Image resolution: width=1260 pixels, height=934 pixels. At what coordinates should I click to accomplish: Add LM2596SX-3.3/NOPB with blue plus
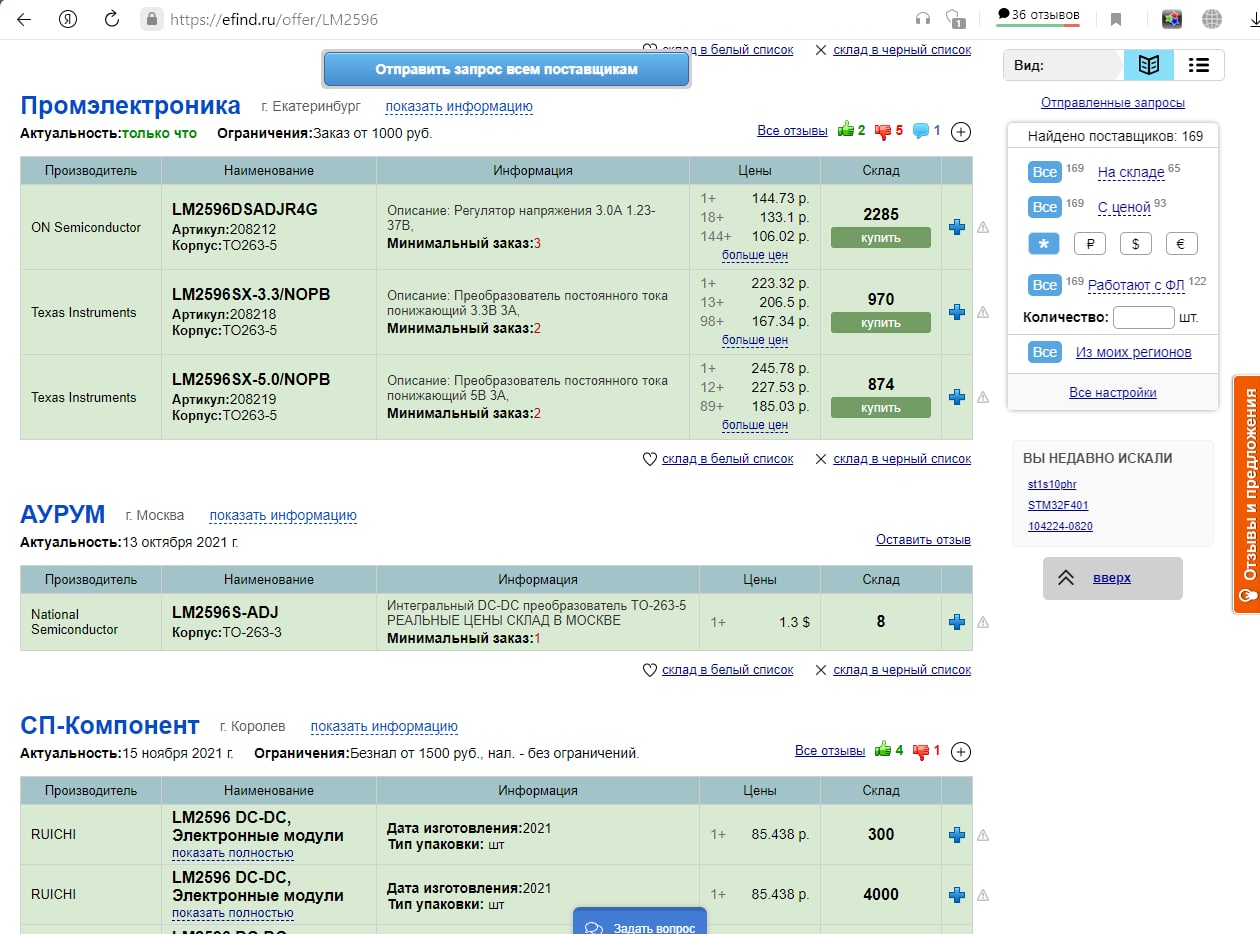coord(956,312)
